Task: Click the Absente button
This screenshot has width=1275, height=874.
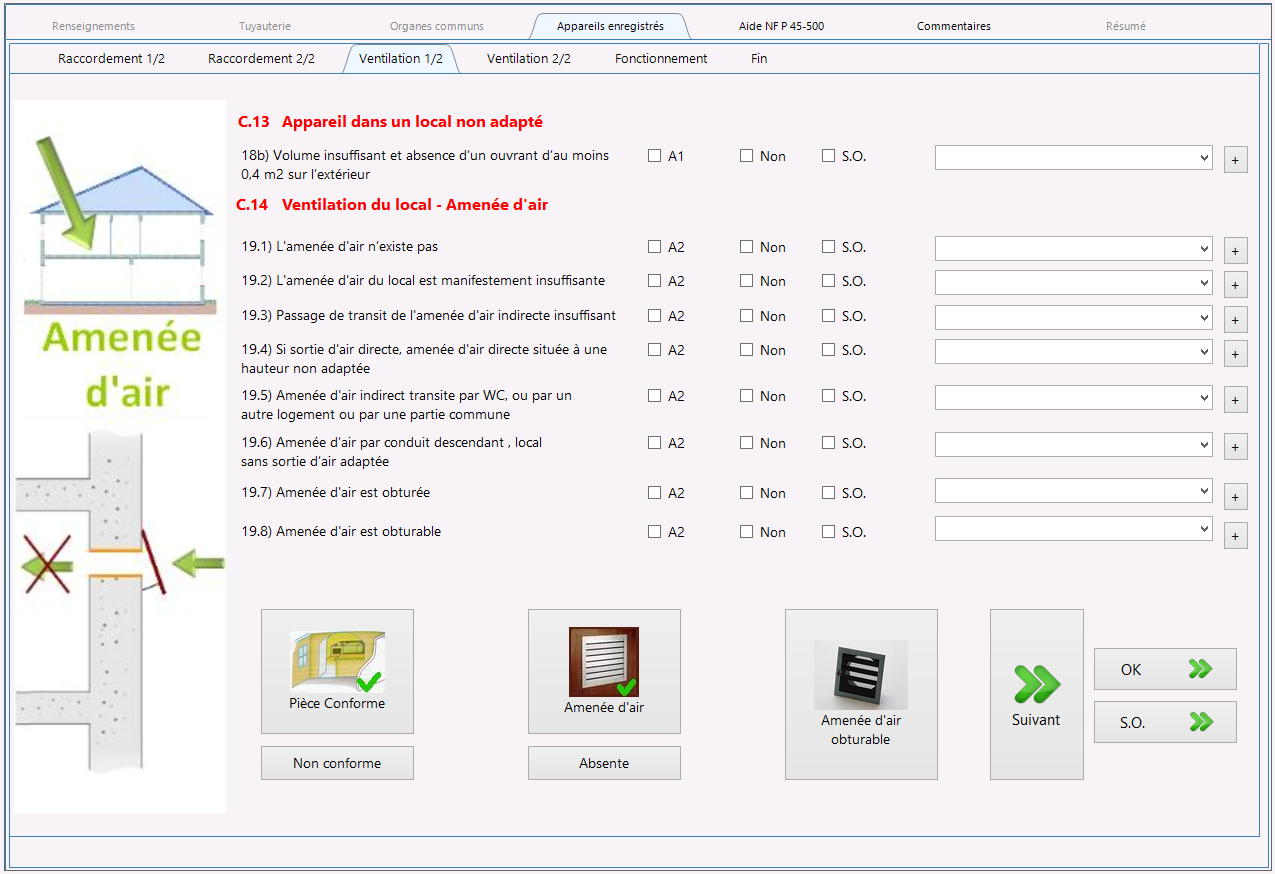Action: coord(604,763)
